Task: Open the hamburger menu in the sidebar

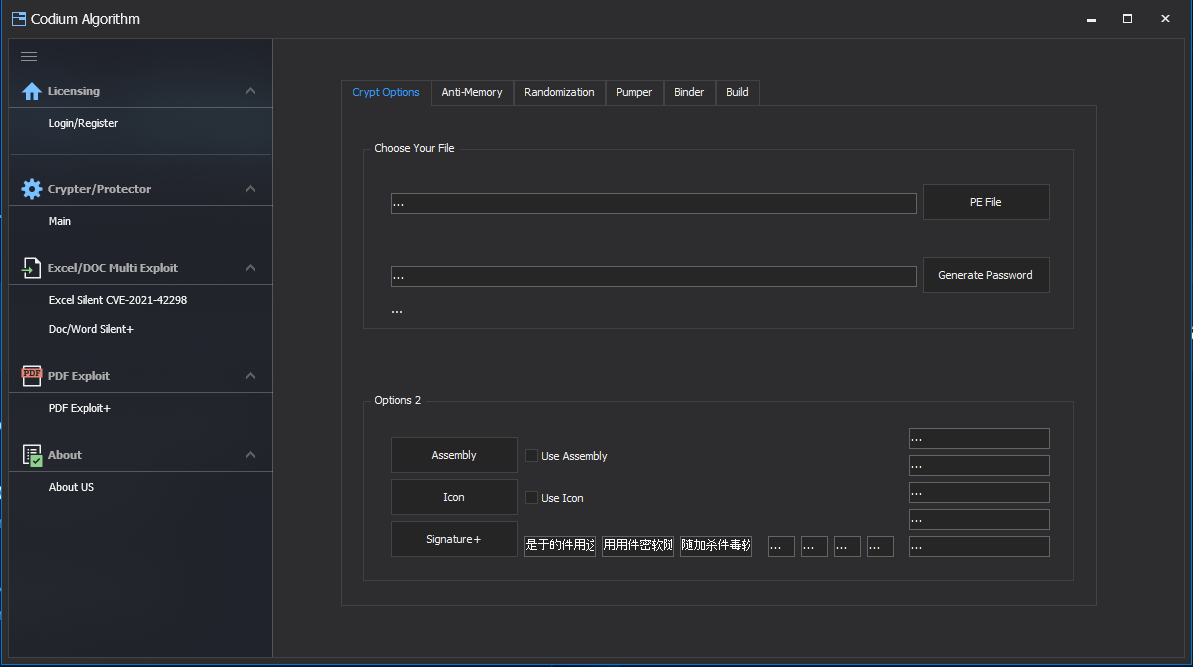Action: tap(29, 56)
